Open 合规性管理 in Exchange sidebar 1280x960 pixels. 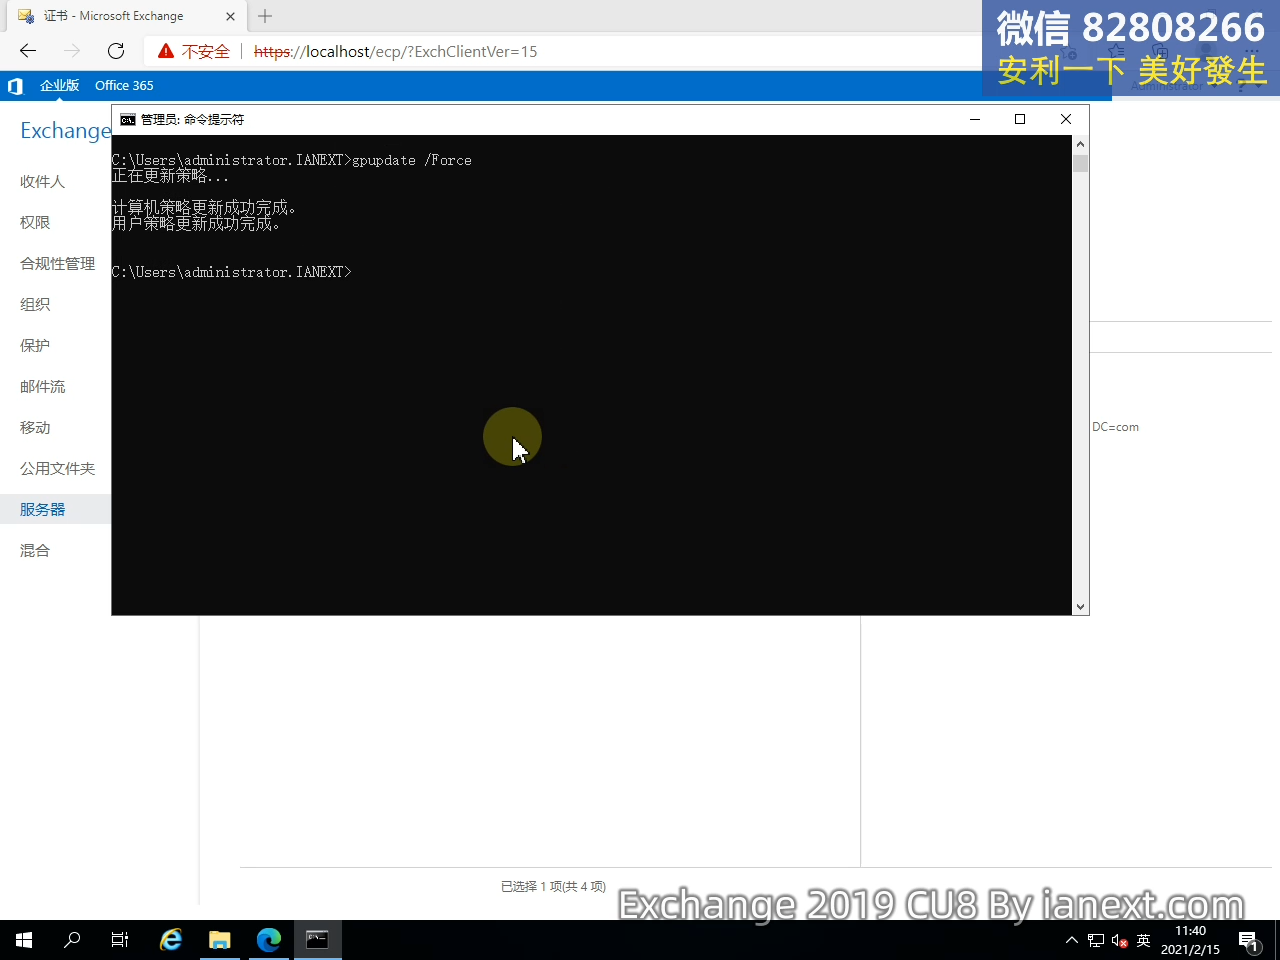[x=57, y=263]
